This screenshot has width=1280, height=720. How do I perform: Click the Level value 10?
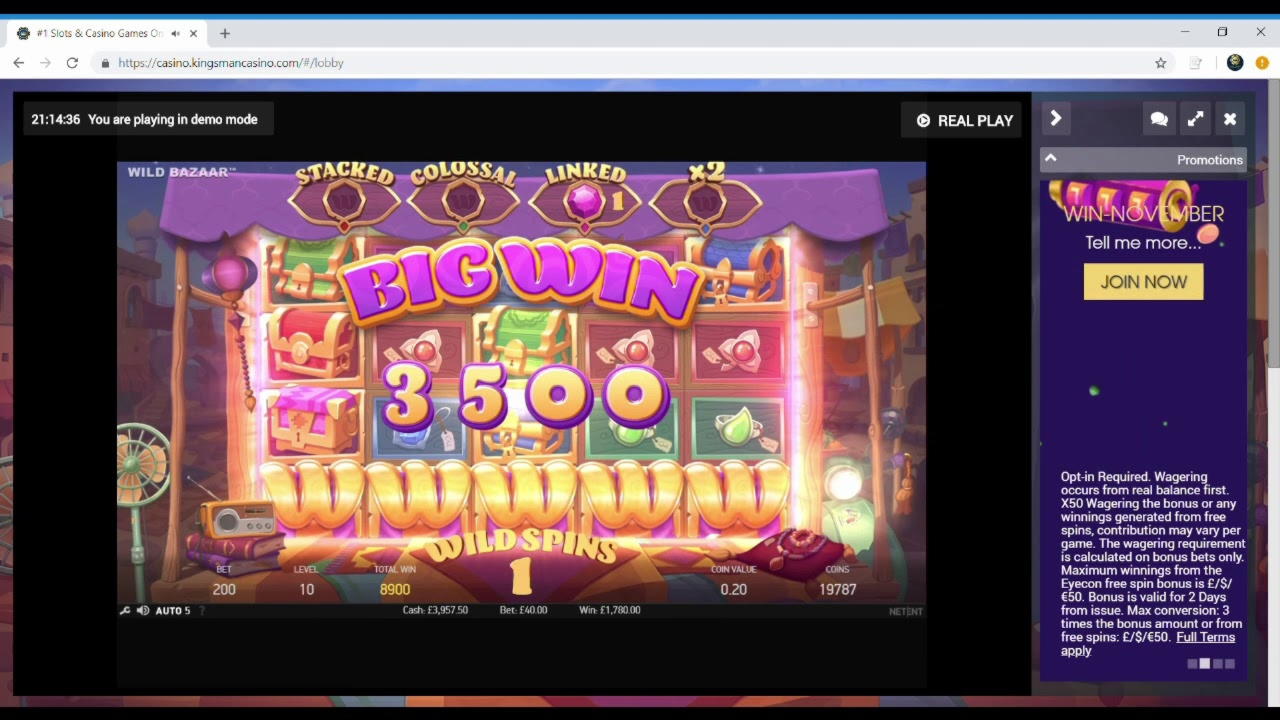(x=306, y=589)
